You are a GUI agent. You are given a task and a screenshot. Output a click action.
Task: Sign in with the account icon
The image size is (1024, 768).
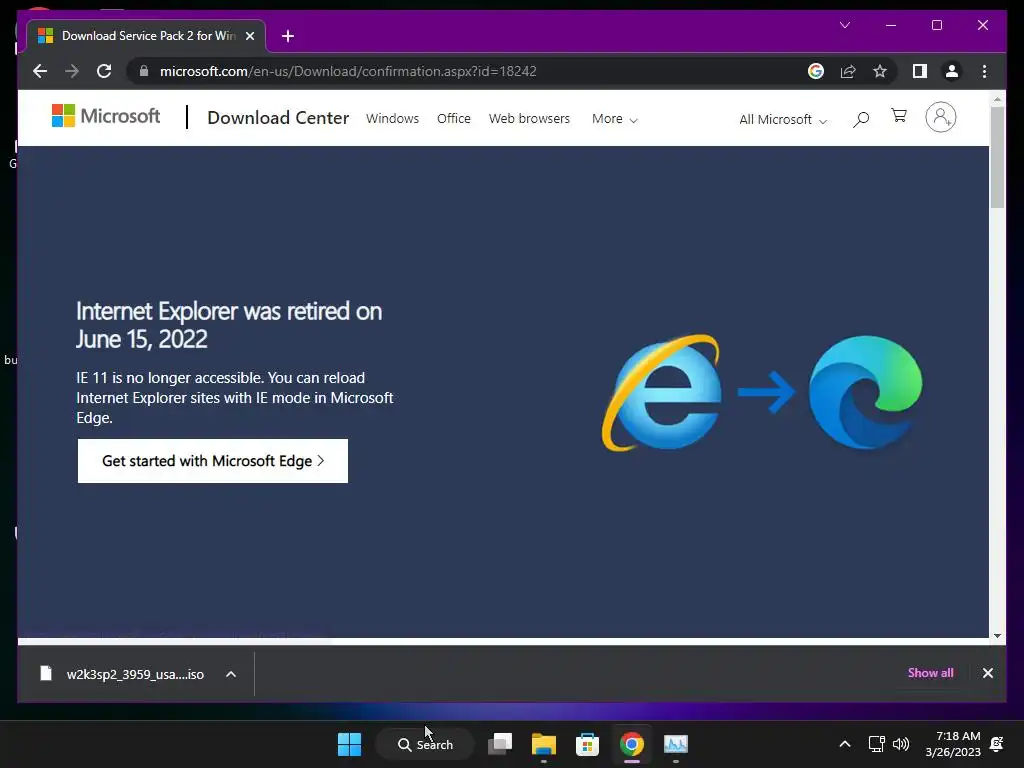point(940,118)
